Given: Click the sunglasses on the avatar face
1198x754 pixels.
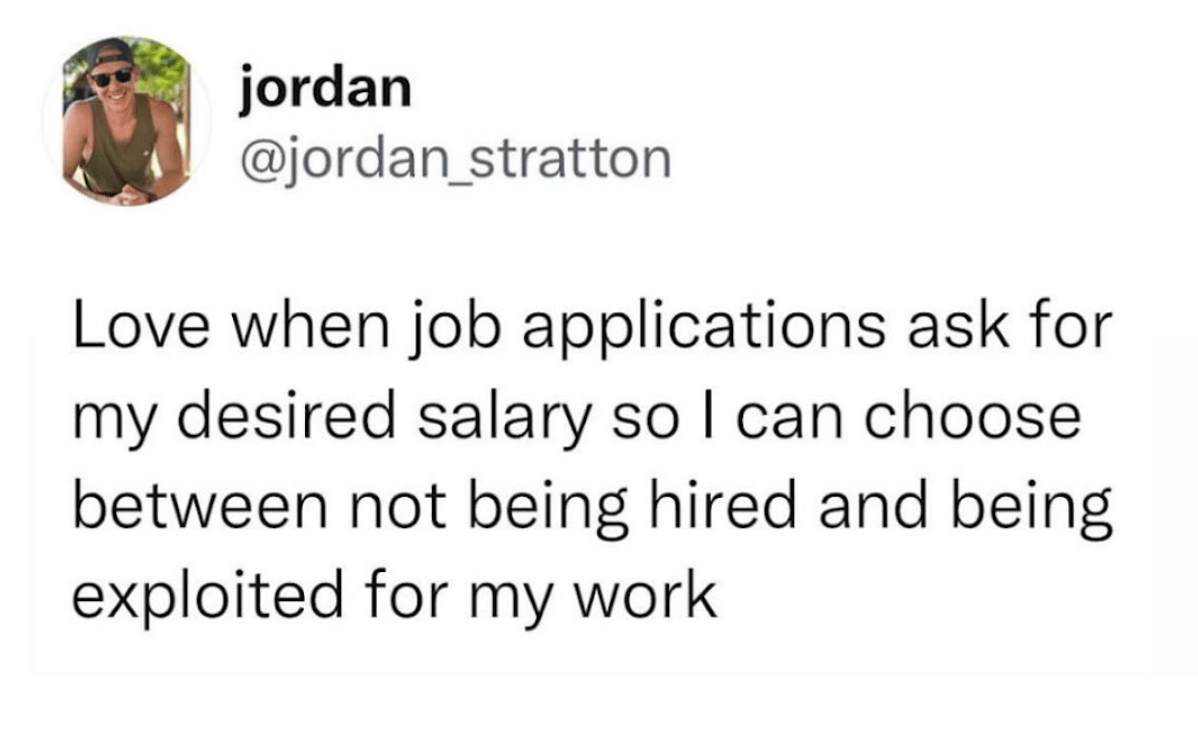Looking at the screenshot, I should (x=112, y=77).
